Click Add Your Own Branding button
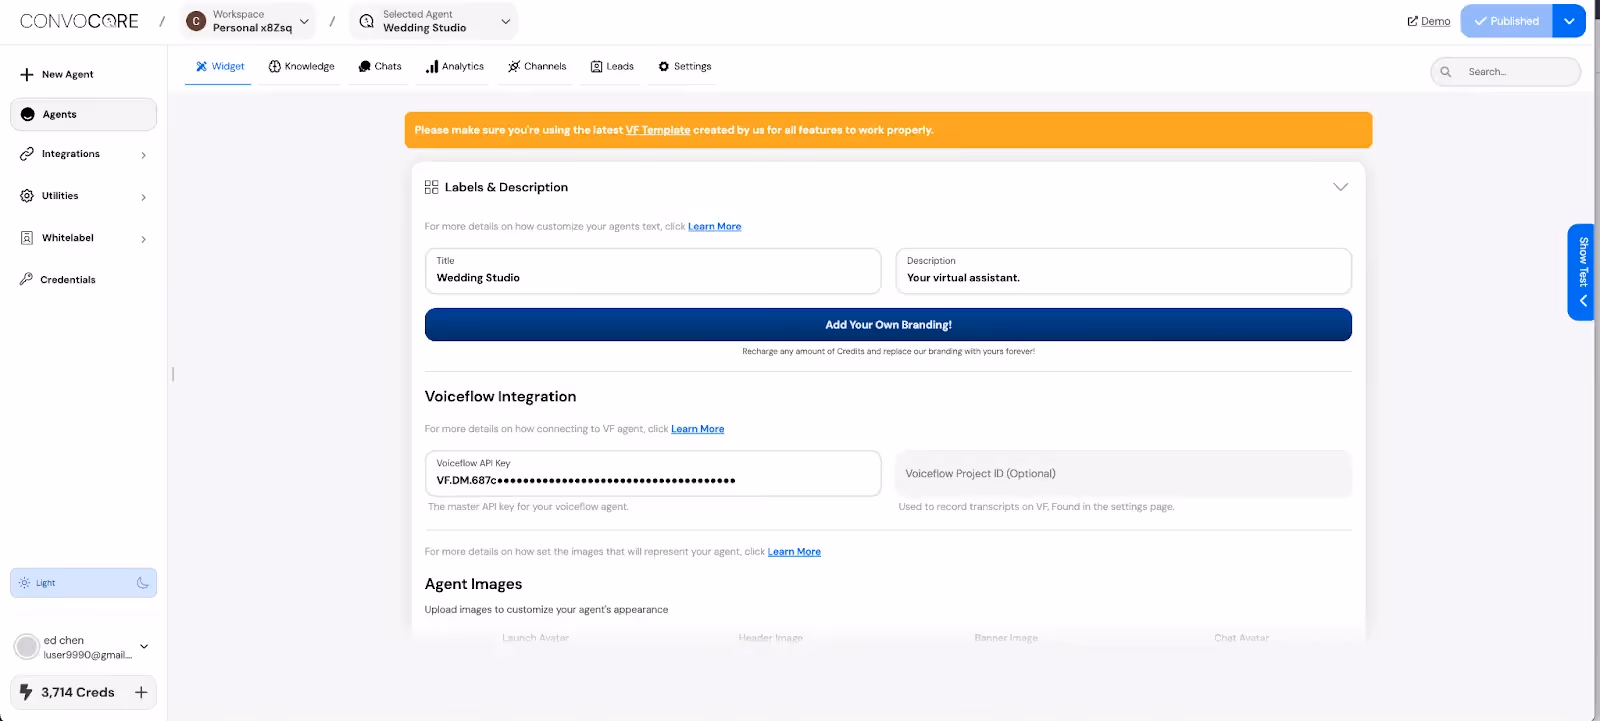Viewport: 1600px width, 721px height. point(888,325)
